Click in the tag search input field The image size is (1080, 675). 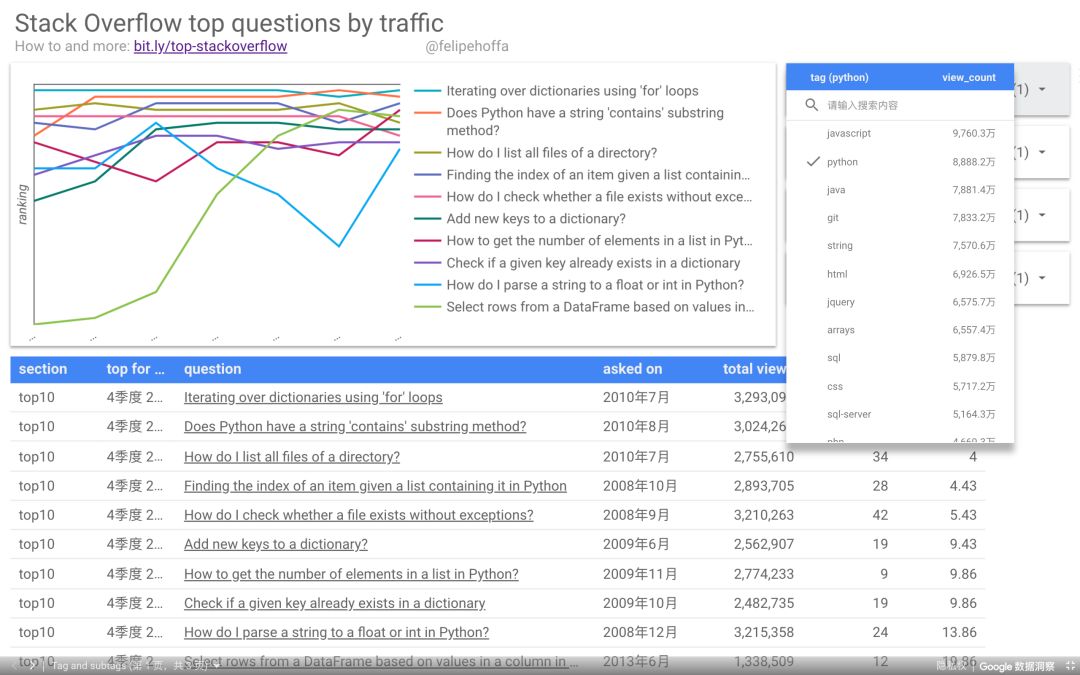909,105
